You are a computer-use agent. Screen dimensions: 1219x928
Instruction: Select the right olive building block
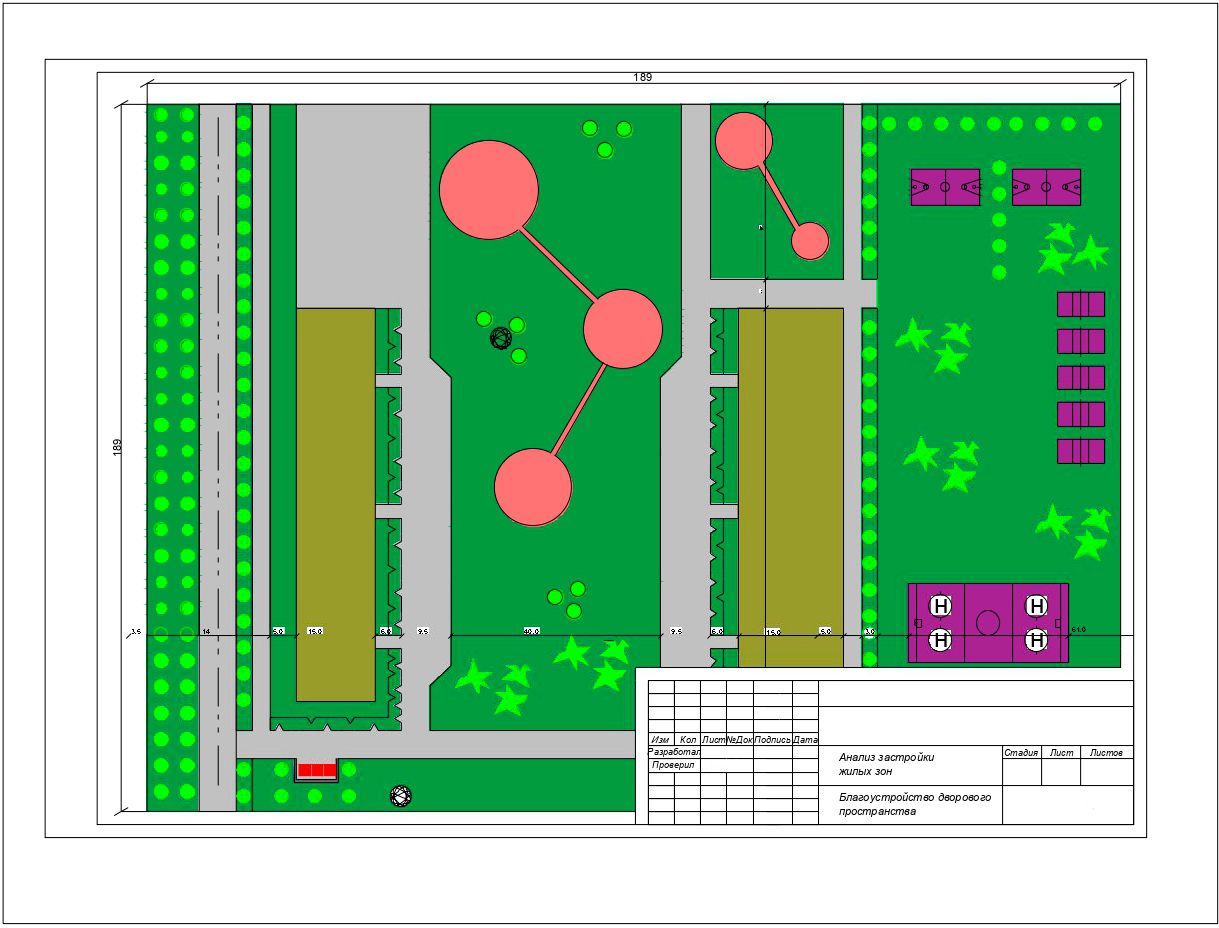tap(791, 487)
